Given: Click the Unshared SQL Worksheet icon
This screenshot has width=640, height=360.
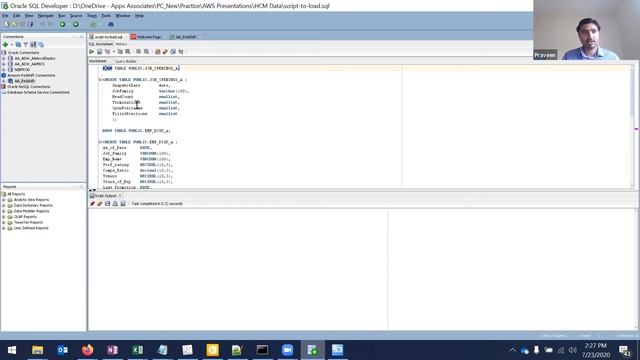Looking at the screenshot, I should 158,52.
